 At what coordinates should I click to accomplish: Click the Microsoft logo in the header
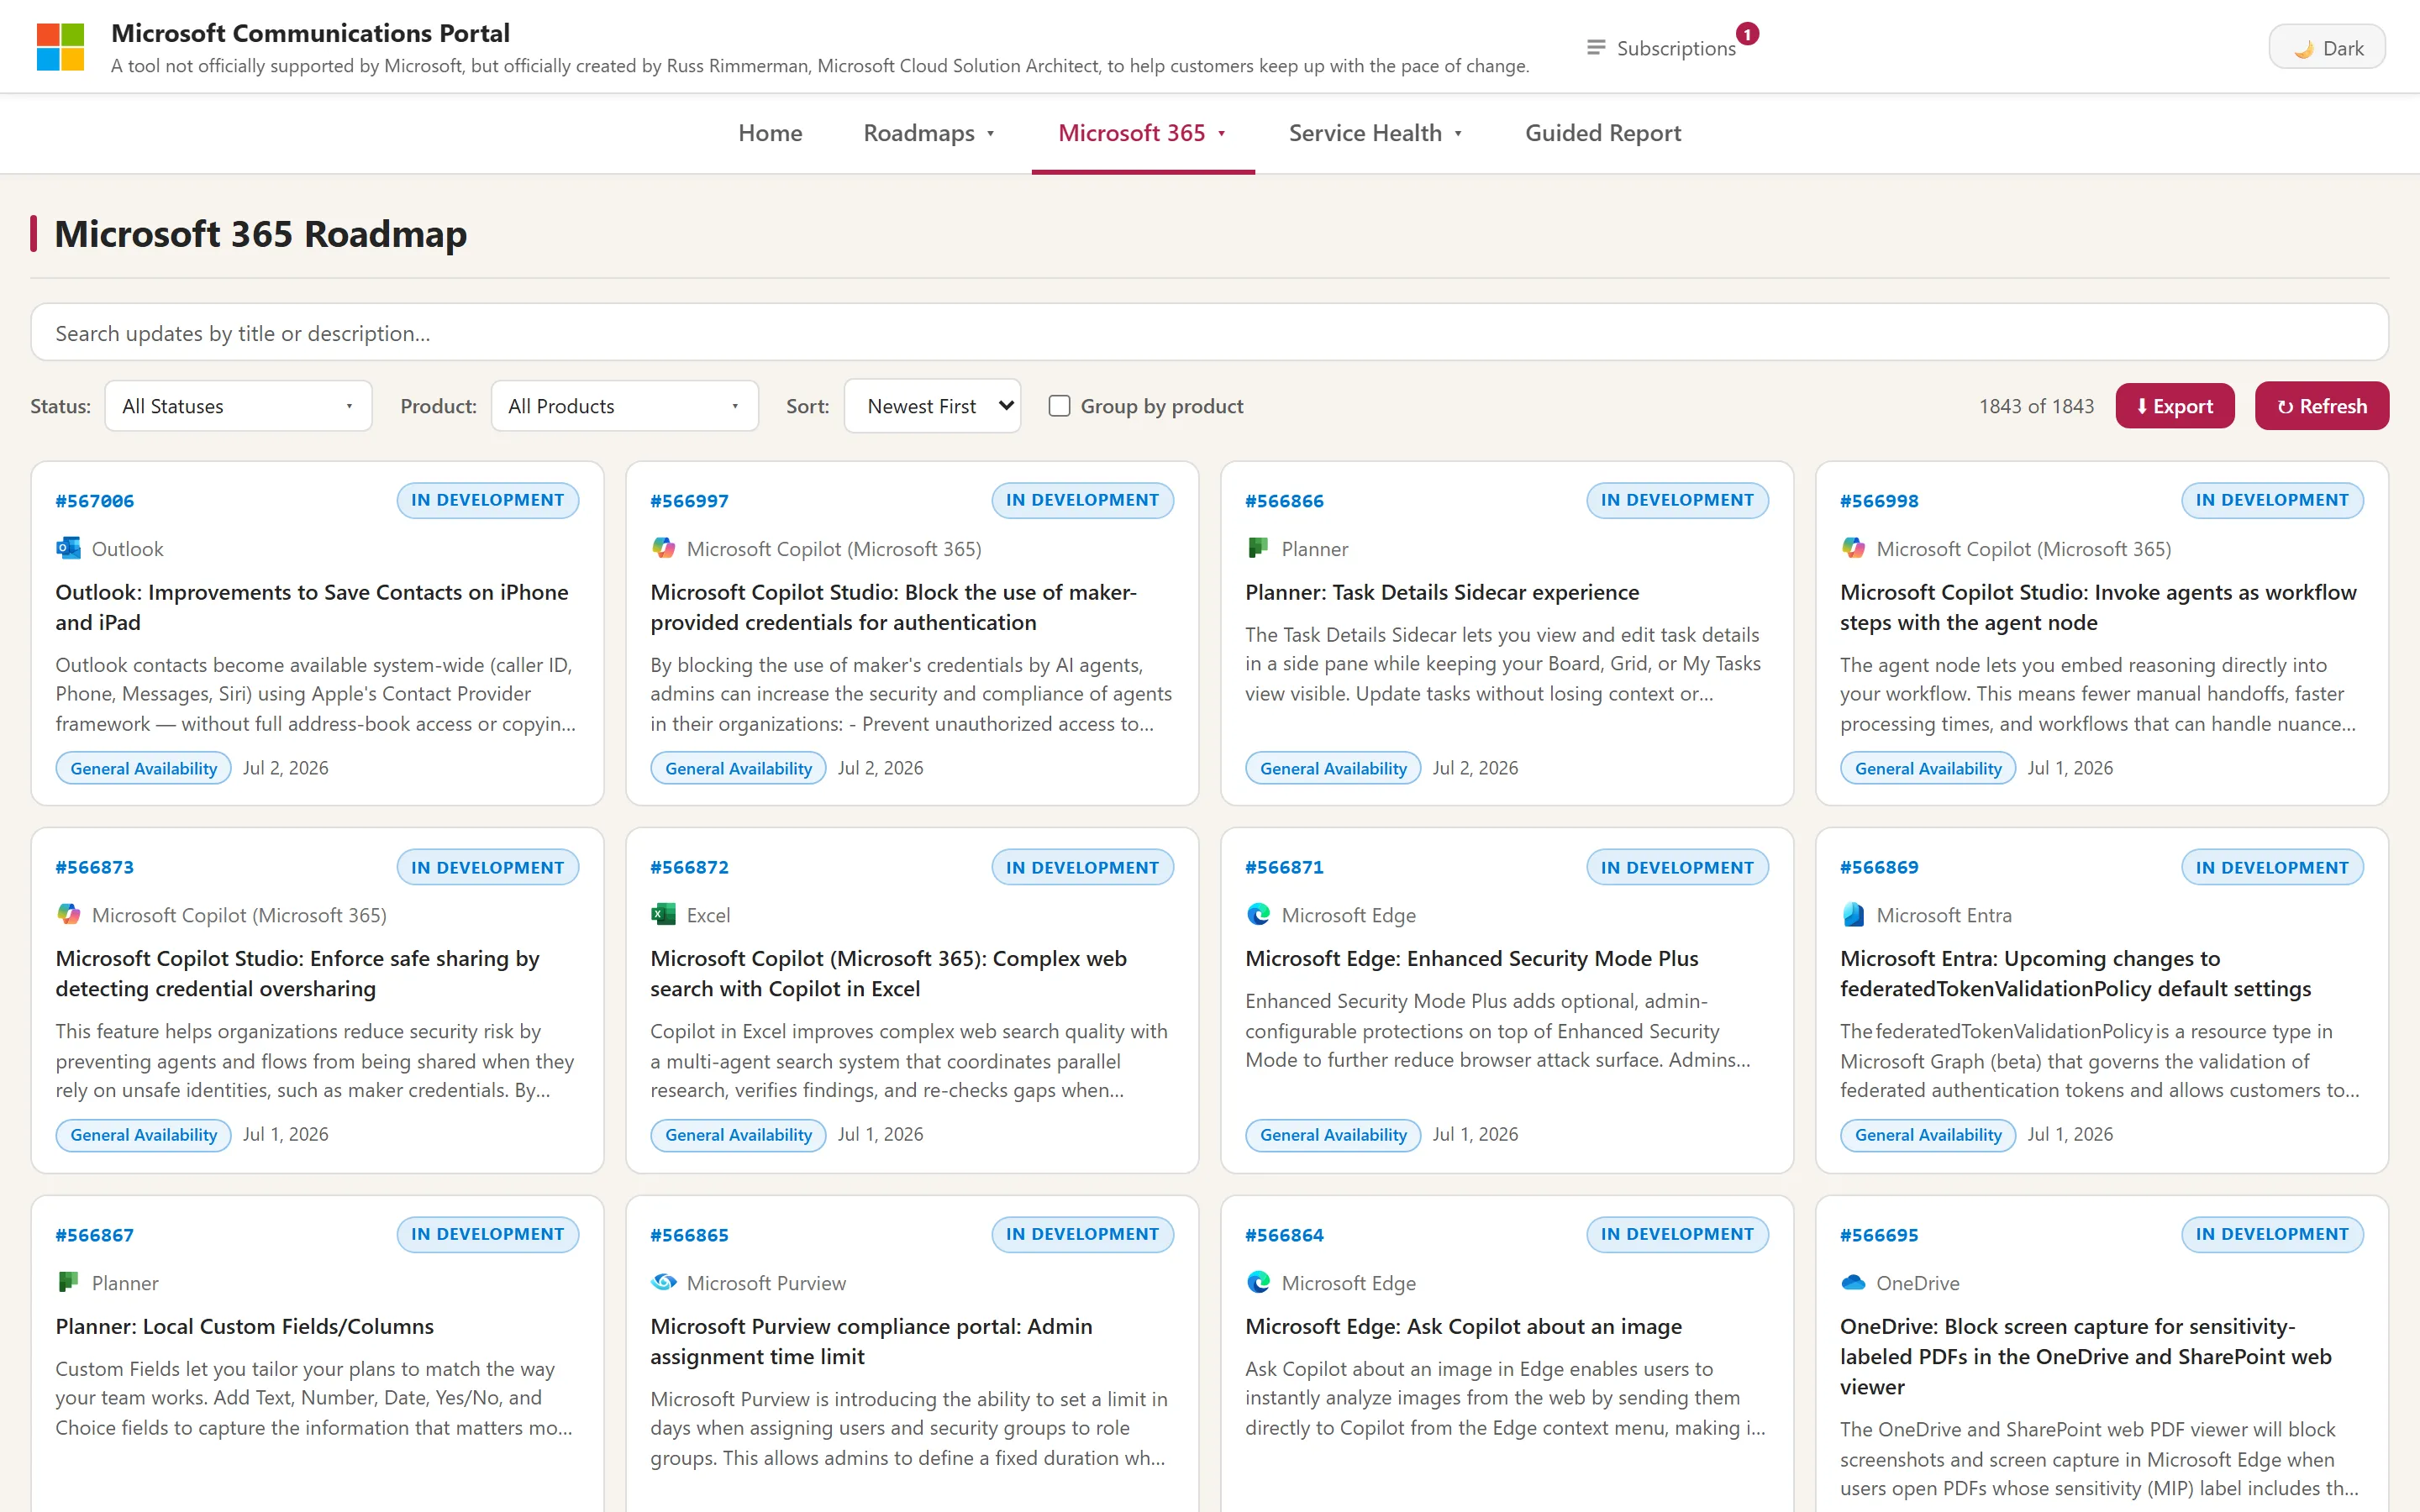click(x=60, y=47)
